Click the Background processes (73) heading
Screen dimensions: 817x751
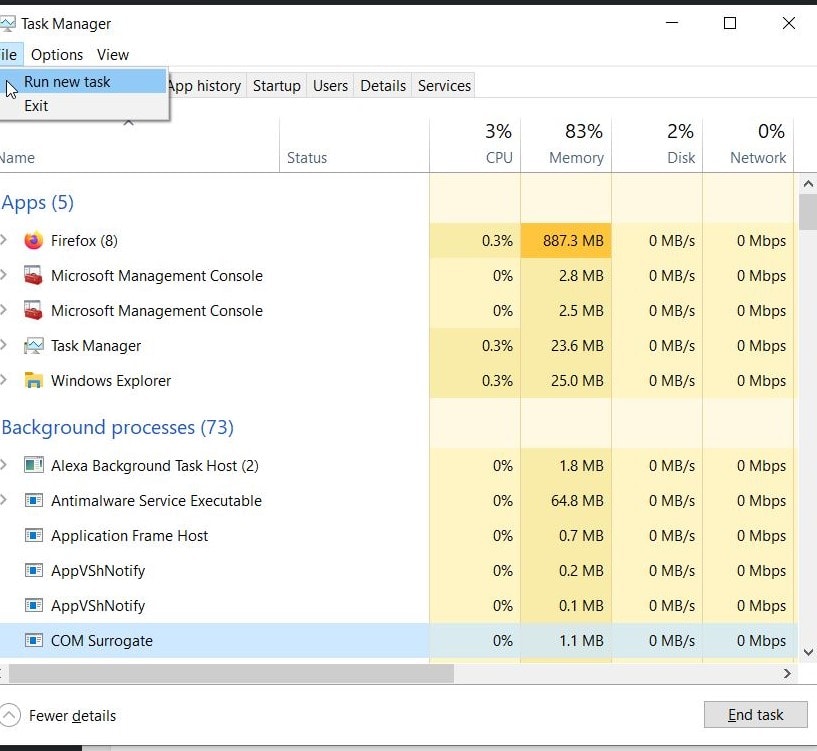click(118, 427)
